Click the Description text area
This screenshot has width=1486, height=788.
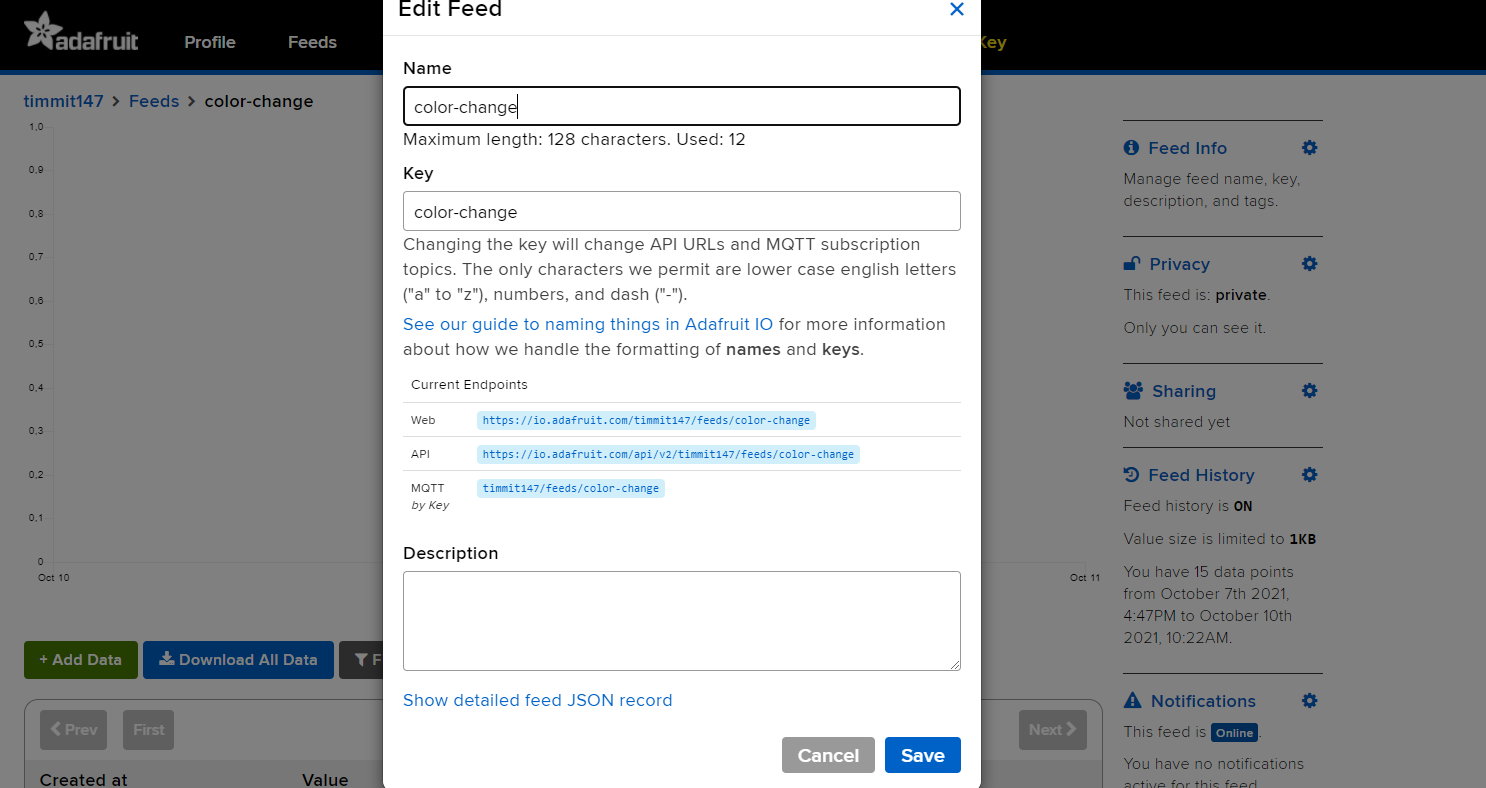[x=682, y=621]
